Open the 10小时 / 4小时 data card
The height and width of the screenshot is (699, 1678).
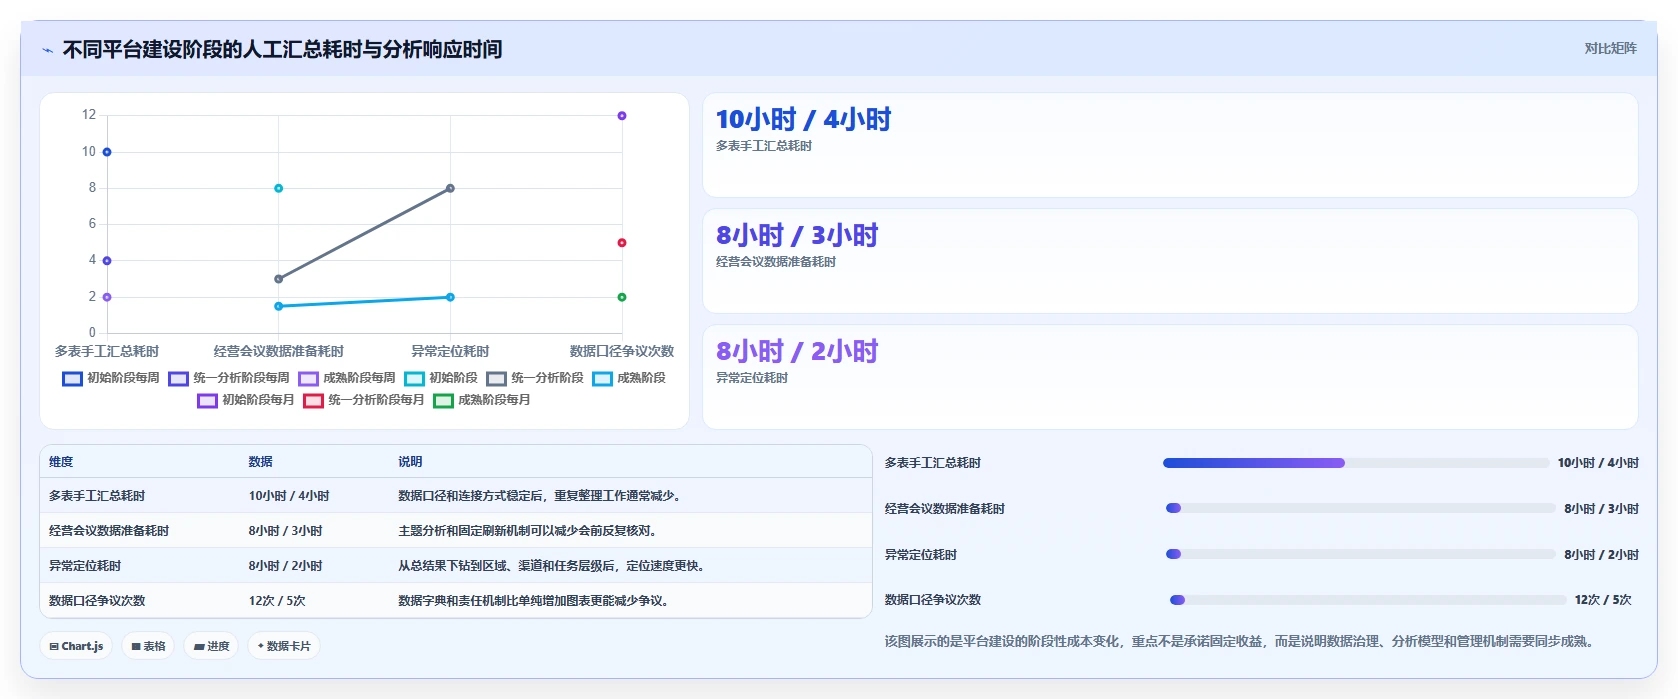point(1170,145)
